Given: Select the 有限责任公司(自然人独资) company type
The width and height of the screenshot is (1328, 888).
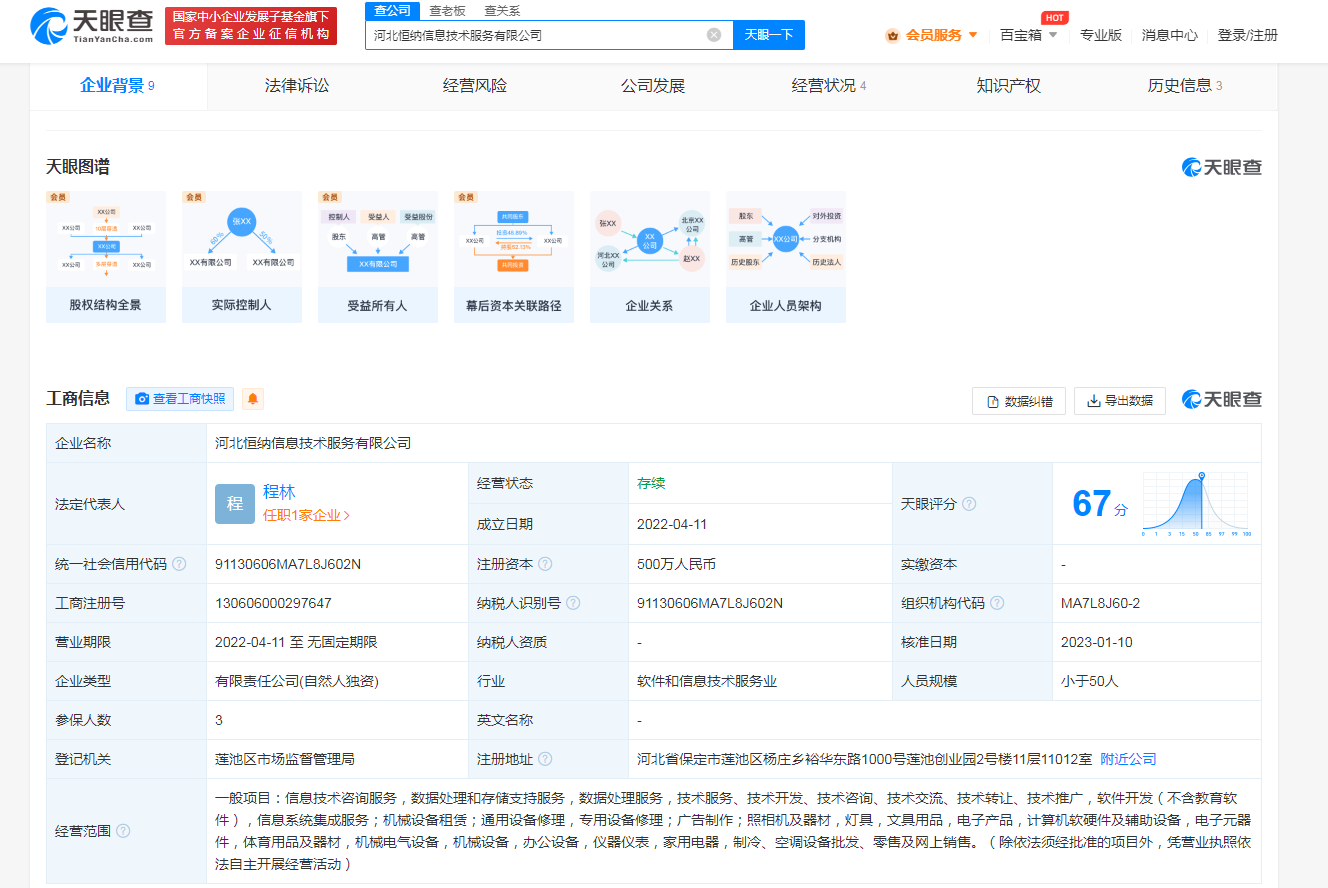Looking at the screenshot, I should (x=297, y=681).
